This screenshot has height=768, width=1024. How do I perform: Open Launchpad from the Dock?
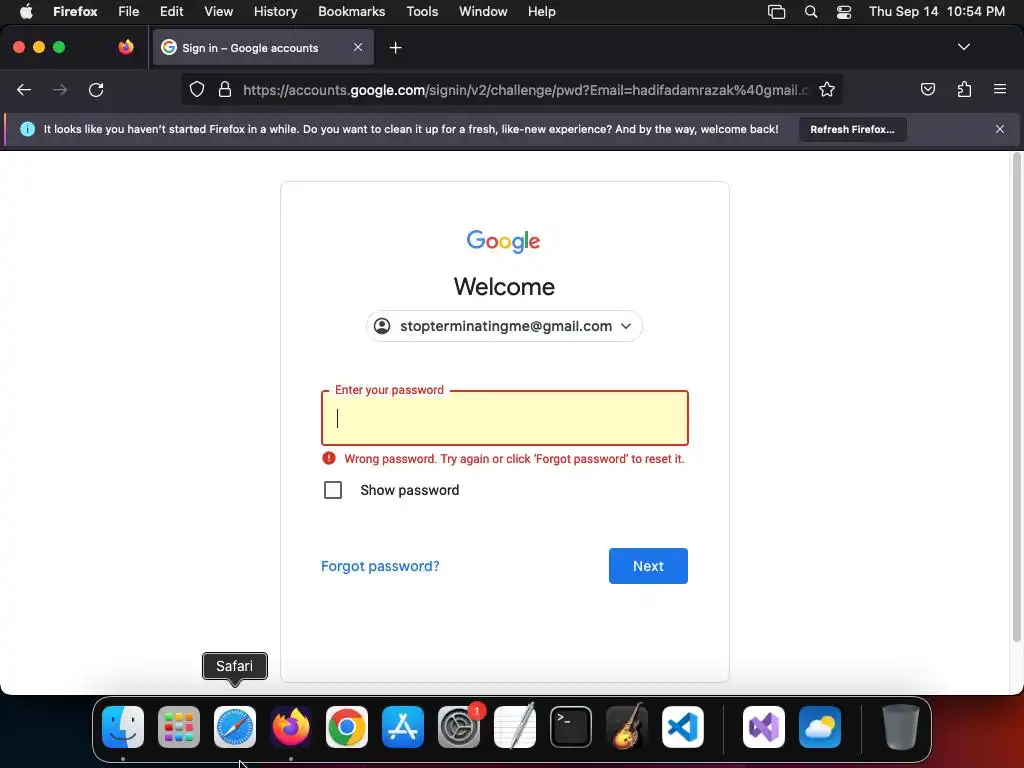[x=179, y=726]
